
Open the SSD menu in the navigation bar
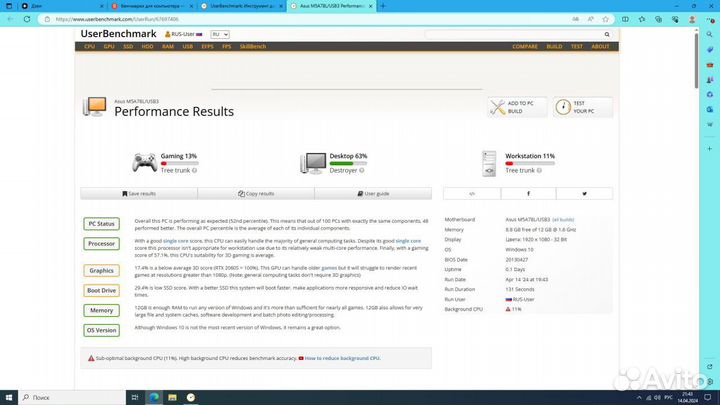point(128,46)
